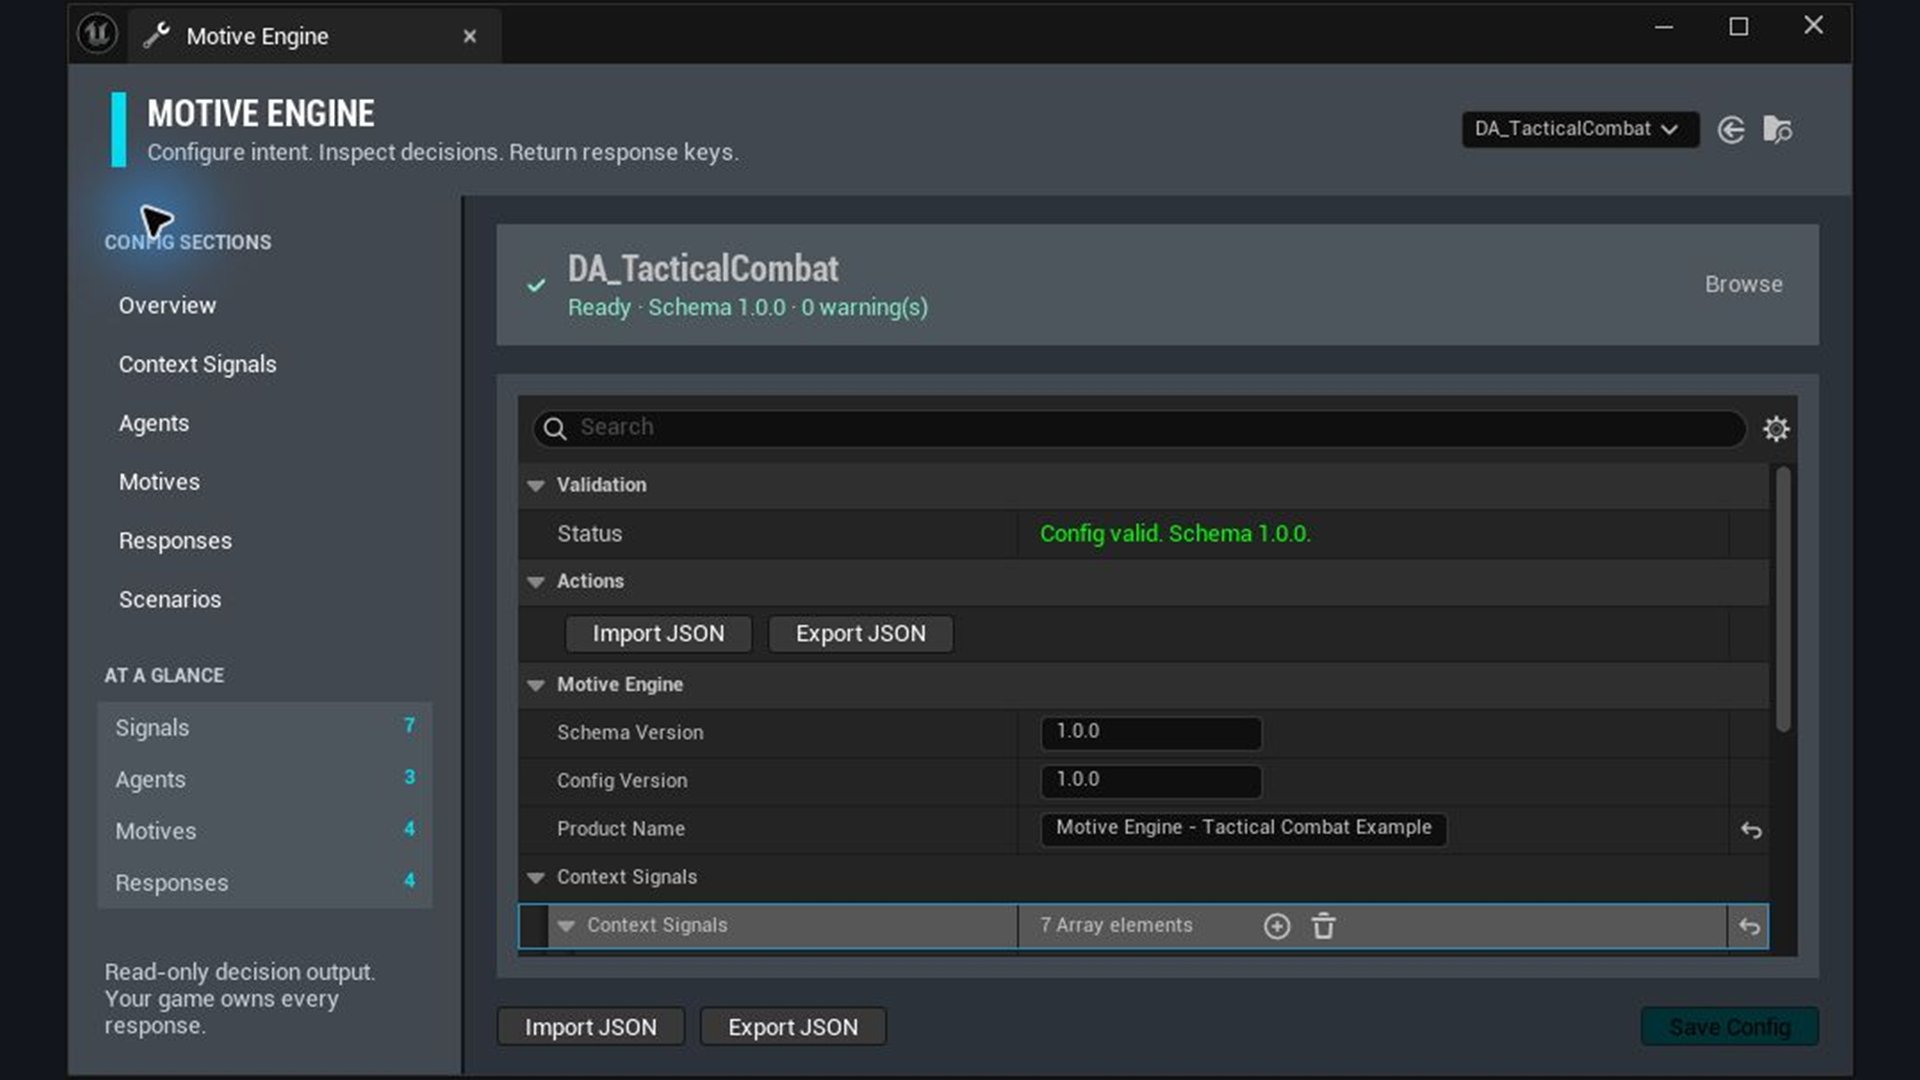Click Export JSON in the Actions row
This screenshot has width=1920, height=1080.
(x=860, y=634)
